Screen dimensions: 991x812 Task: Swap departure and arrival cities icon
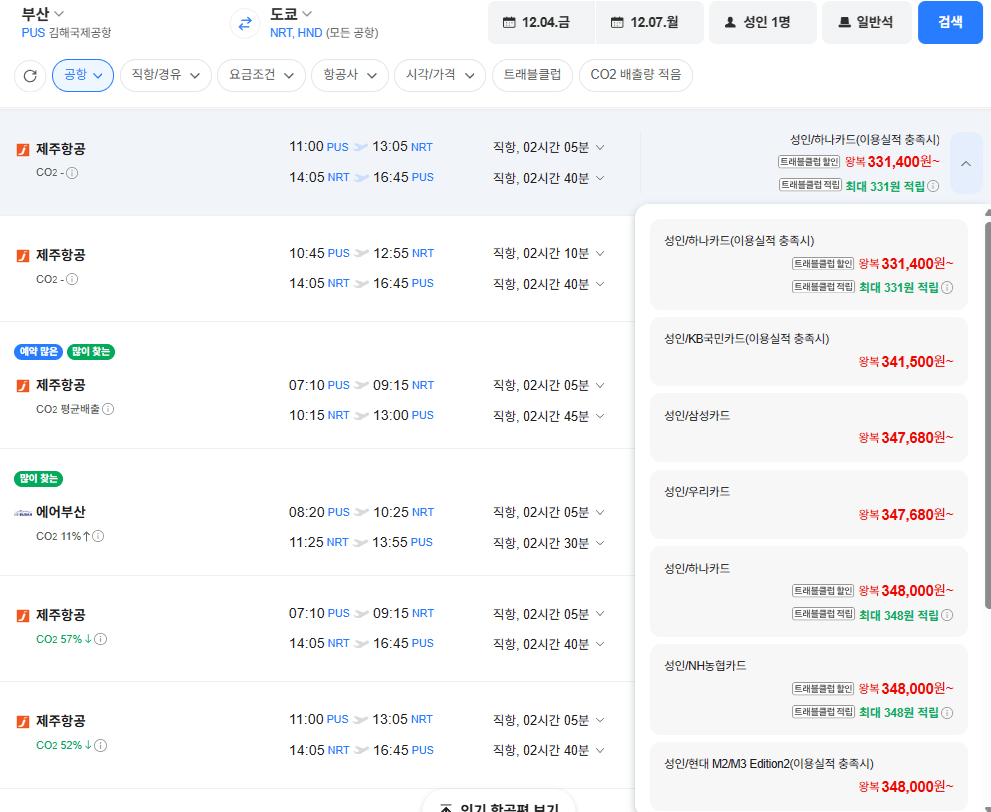(245, 23)
